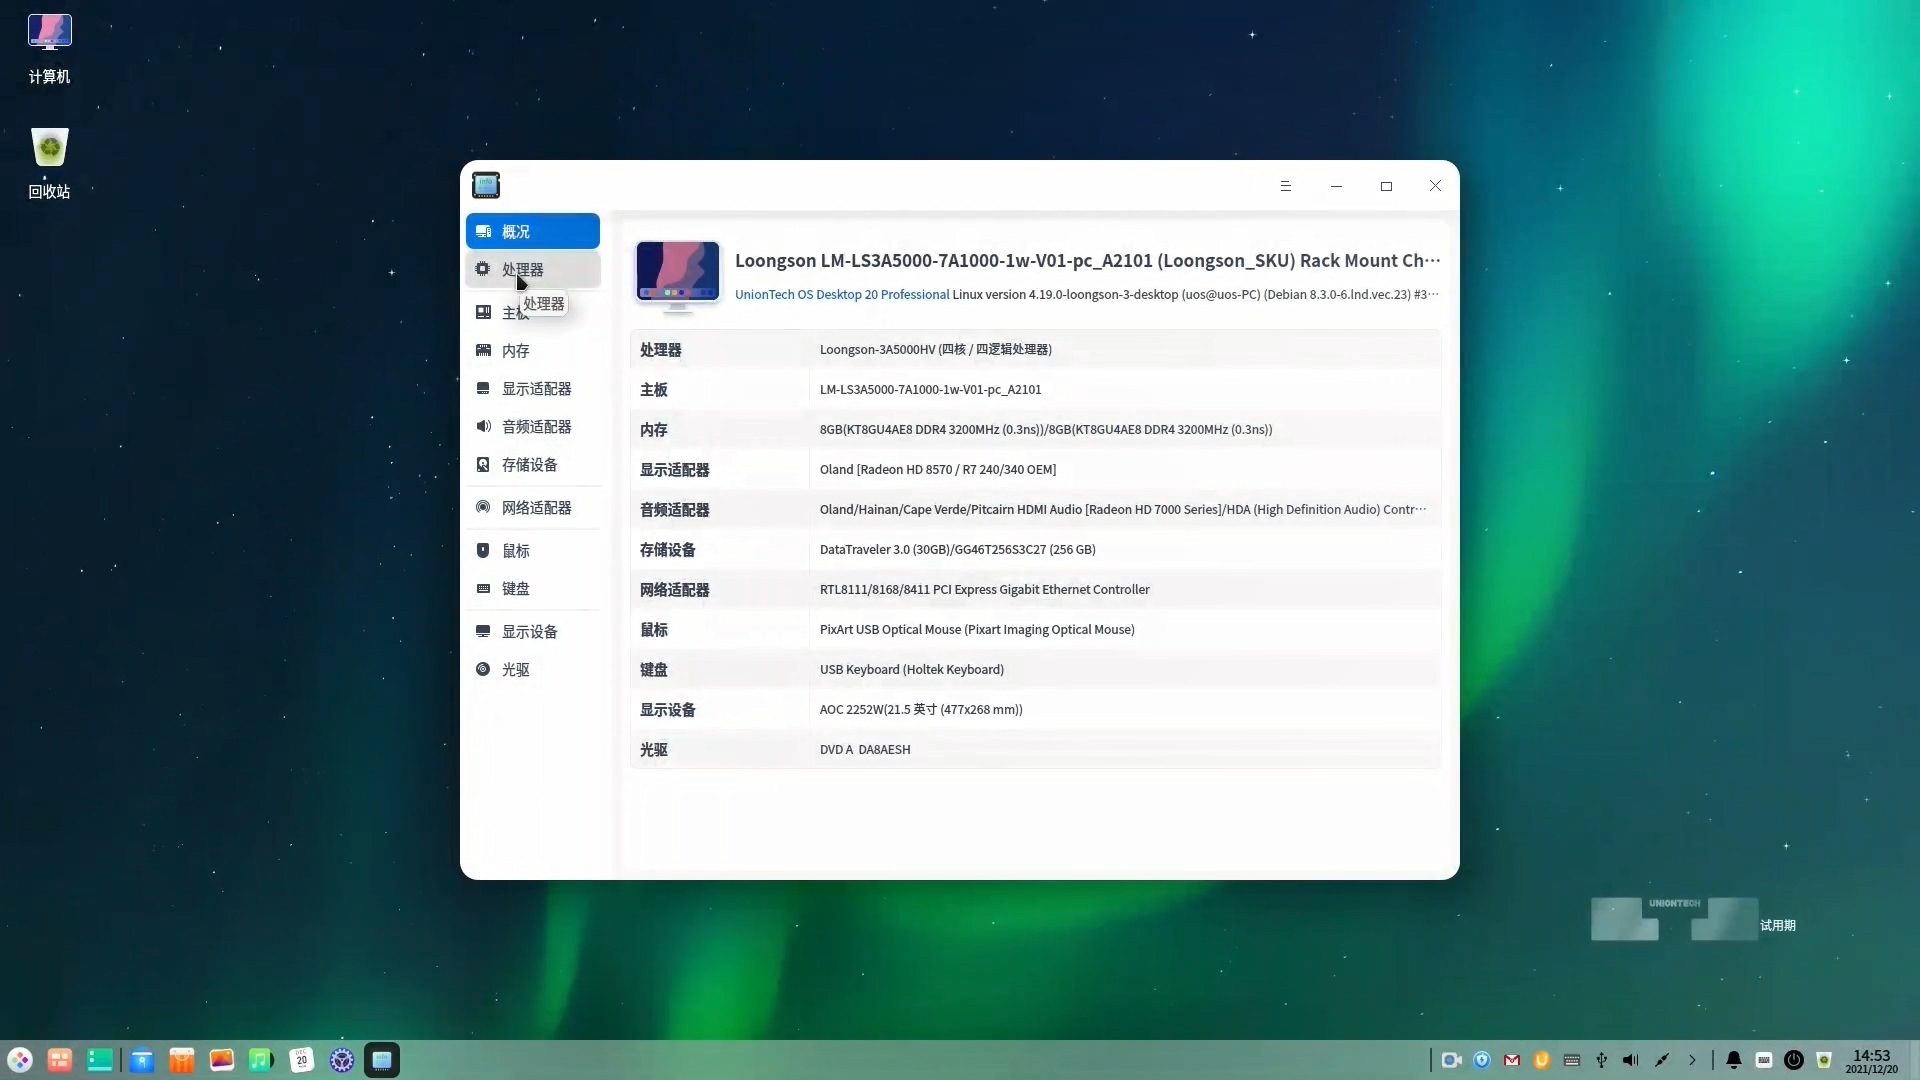Open the launcher in the dock
Screen dimensions: 1920x1080
click(x=20, y=1060)
